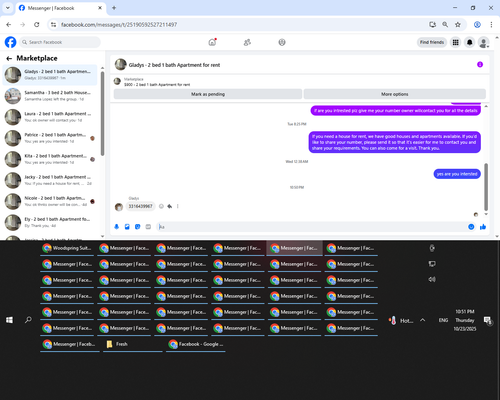Select the Jacky conversation
This screenshot has height=400, width=500.
coord(50,180)
